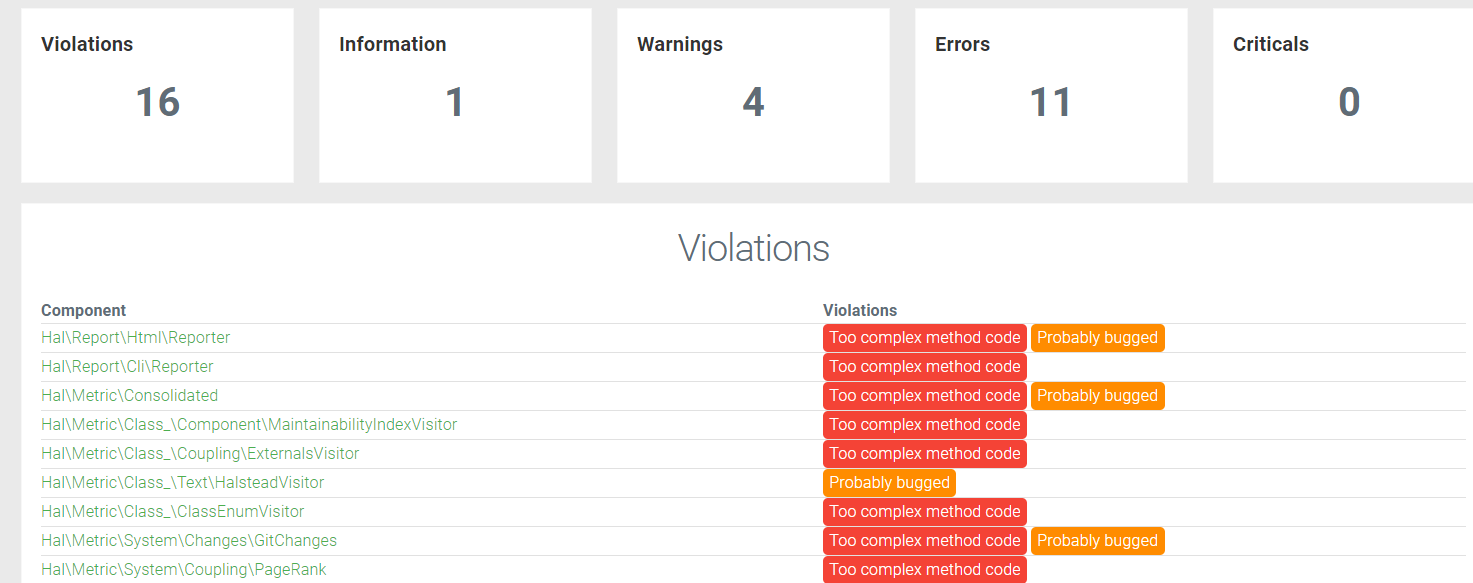Open the HalsteadVisitor component link
This screenshot has height=583, width=1473.
182,483
